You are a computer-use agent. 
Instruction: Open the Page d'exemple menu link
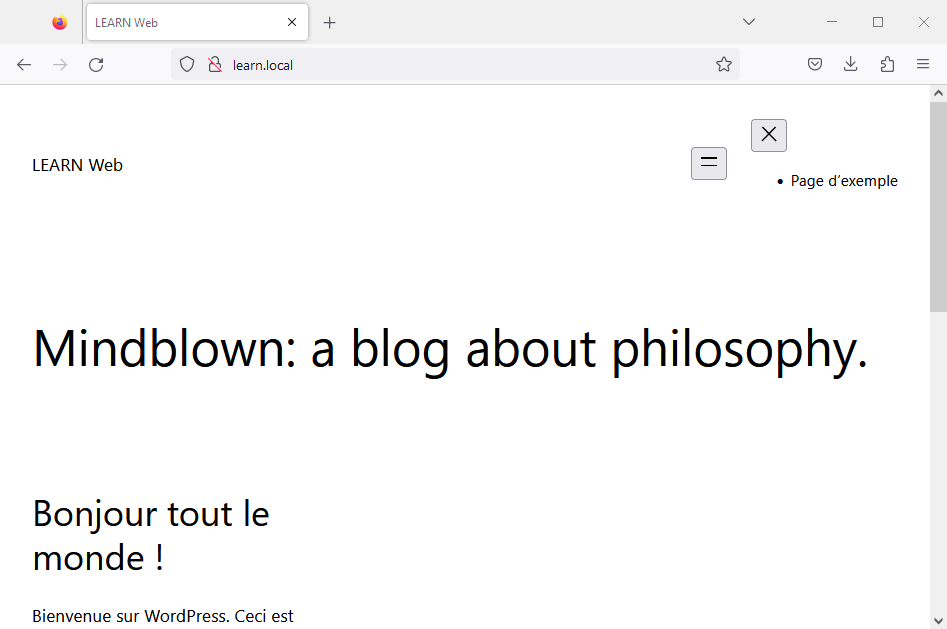[x=844, y=181]
